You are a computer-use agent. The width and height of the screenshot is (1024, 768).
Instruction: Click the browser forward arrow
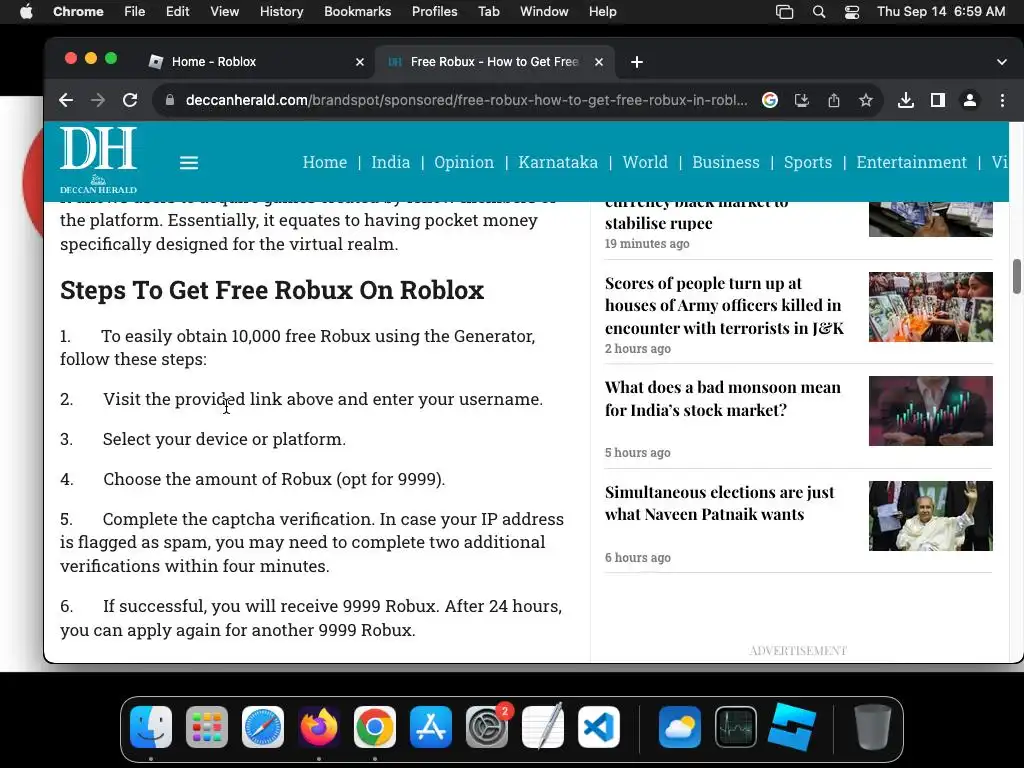[98, 100]
